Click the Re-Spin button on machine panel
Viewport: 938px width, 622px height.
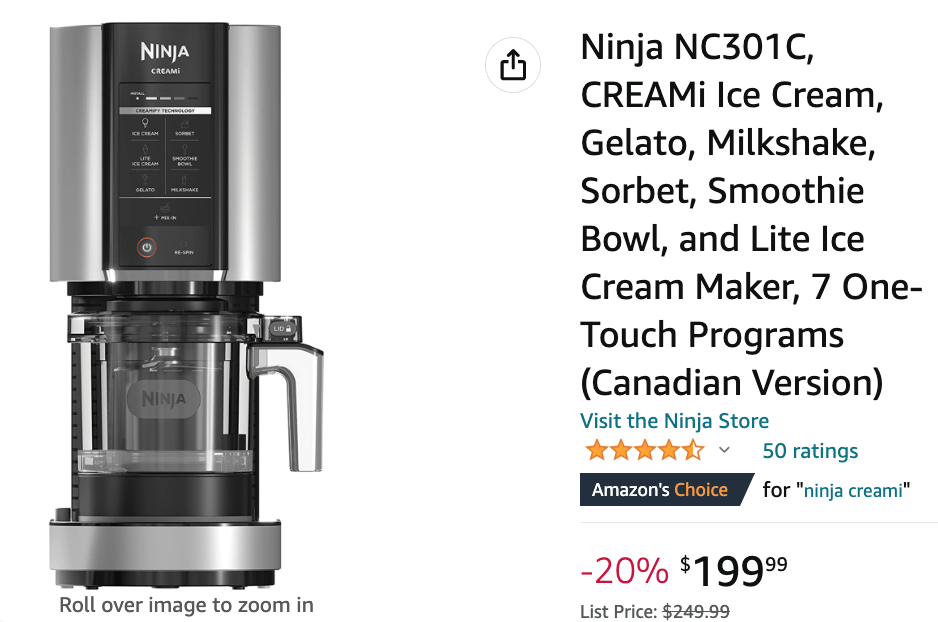coord(184,248)
